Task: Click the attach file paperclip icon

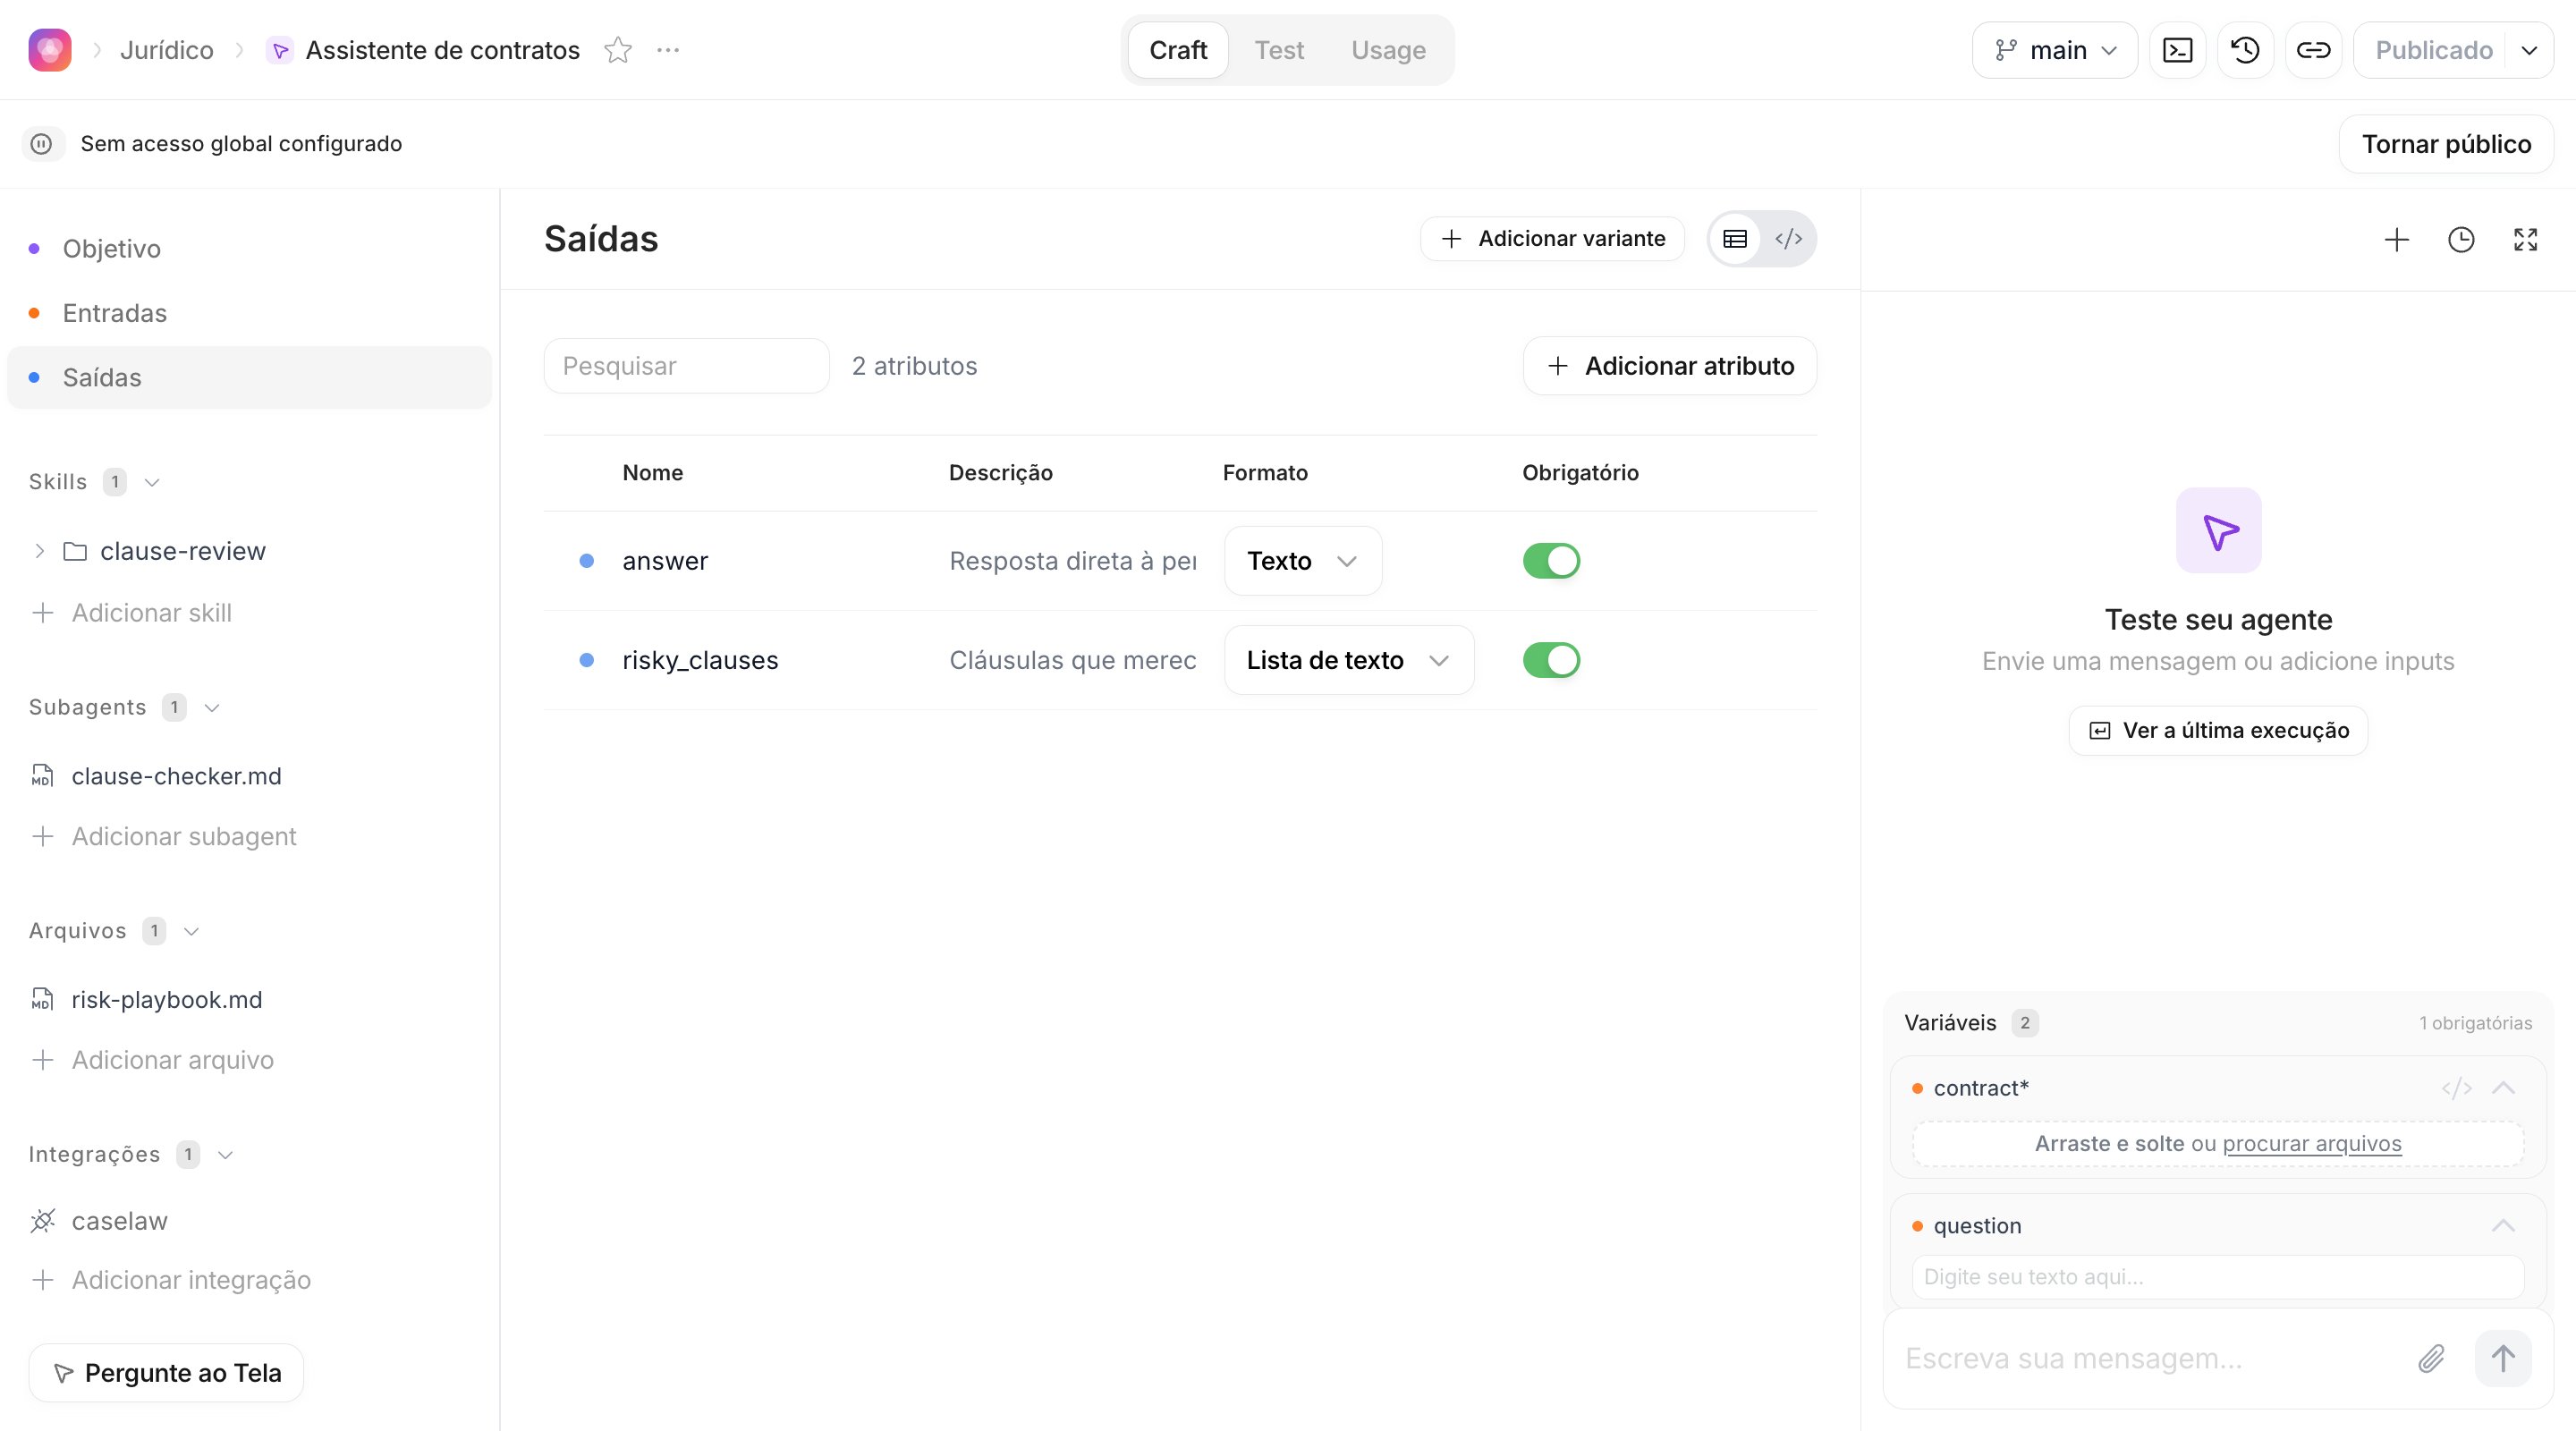Action: pos(2432,1358)
